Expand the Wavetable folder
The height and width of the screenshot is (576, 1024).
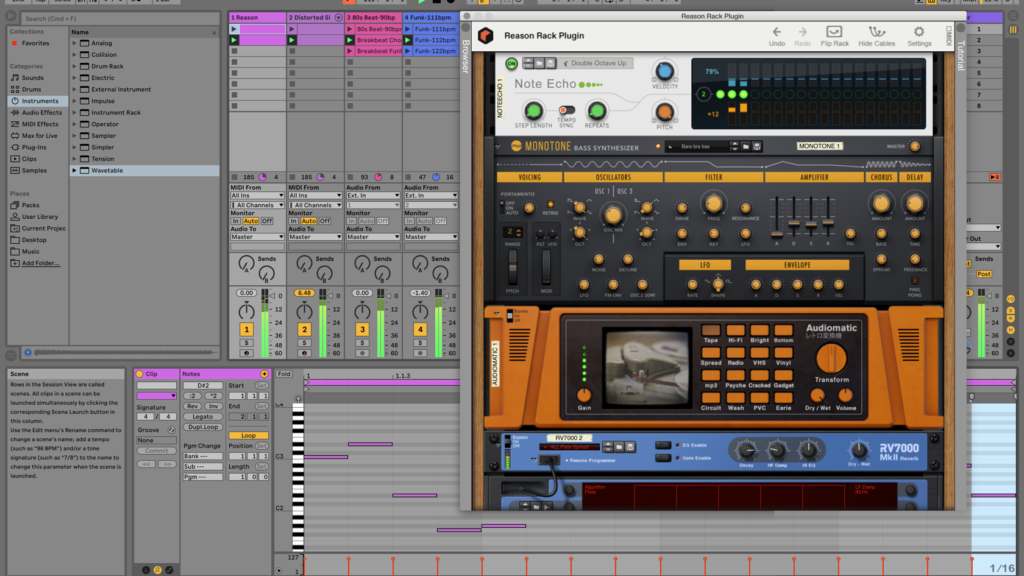pyautogui.click(x=74, y=170)
